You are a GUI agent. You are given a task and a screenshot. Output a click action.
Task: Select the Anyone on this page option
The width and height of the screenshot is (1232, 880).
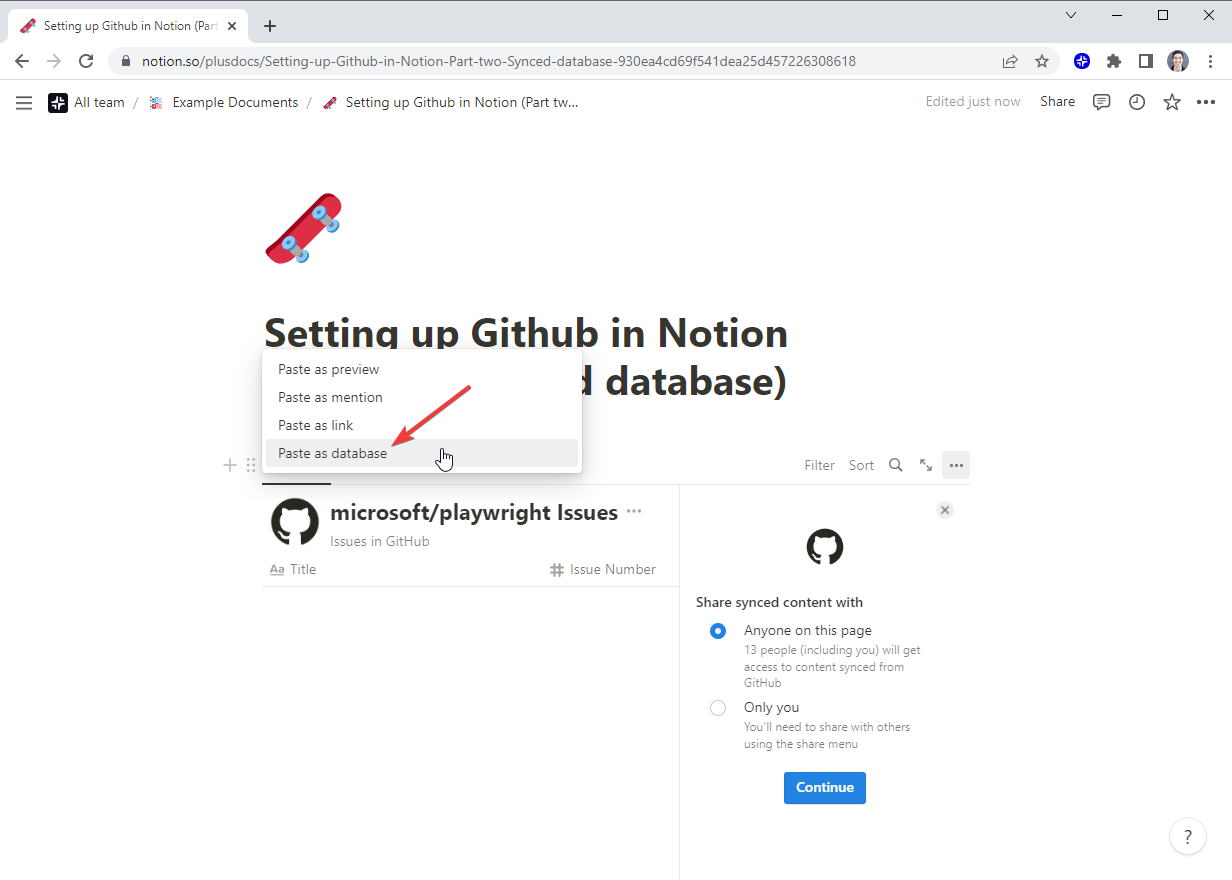coord(718,631)
